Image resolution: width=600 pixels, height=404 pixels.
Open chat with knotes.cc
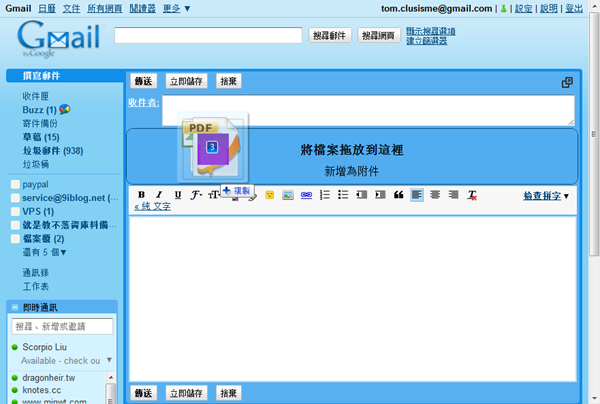point(42,390)
